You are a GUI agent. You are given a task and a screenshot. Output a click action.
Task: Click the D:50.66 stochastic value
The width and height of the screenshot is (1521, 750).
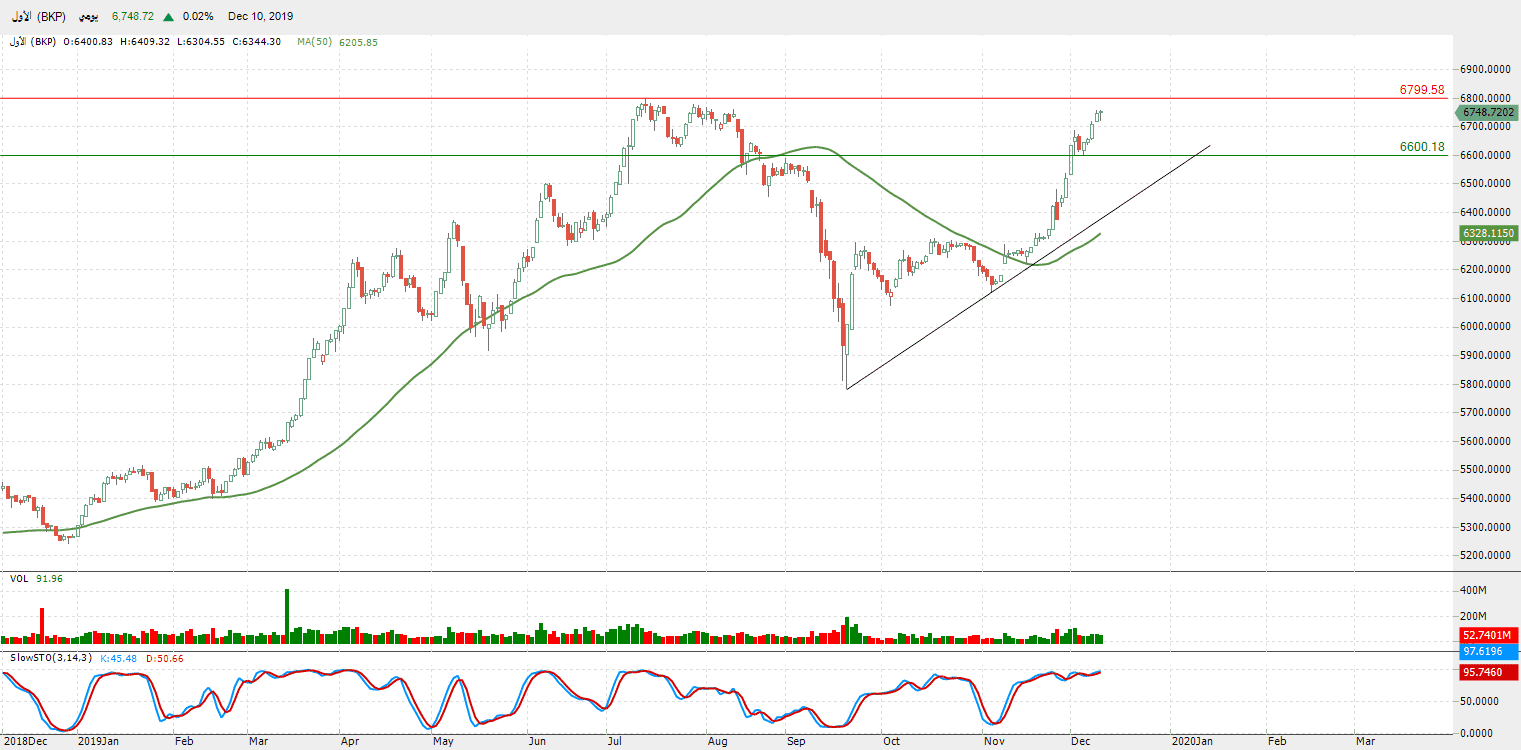tap(164, 658)
